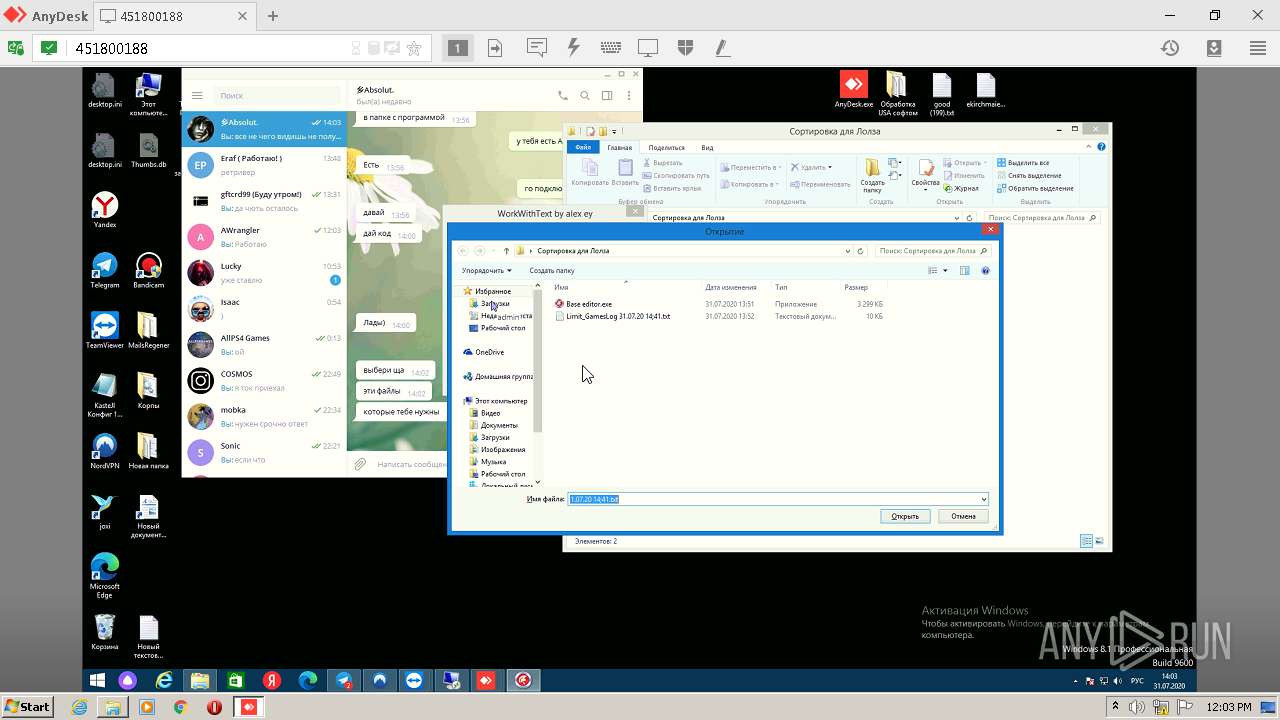
Task: Click the Telegram attach file paperclip
Action: (x=360, y=464)
